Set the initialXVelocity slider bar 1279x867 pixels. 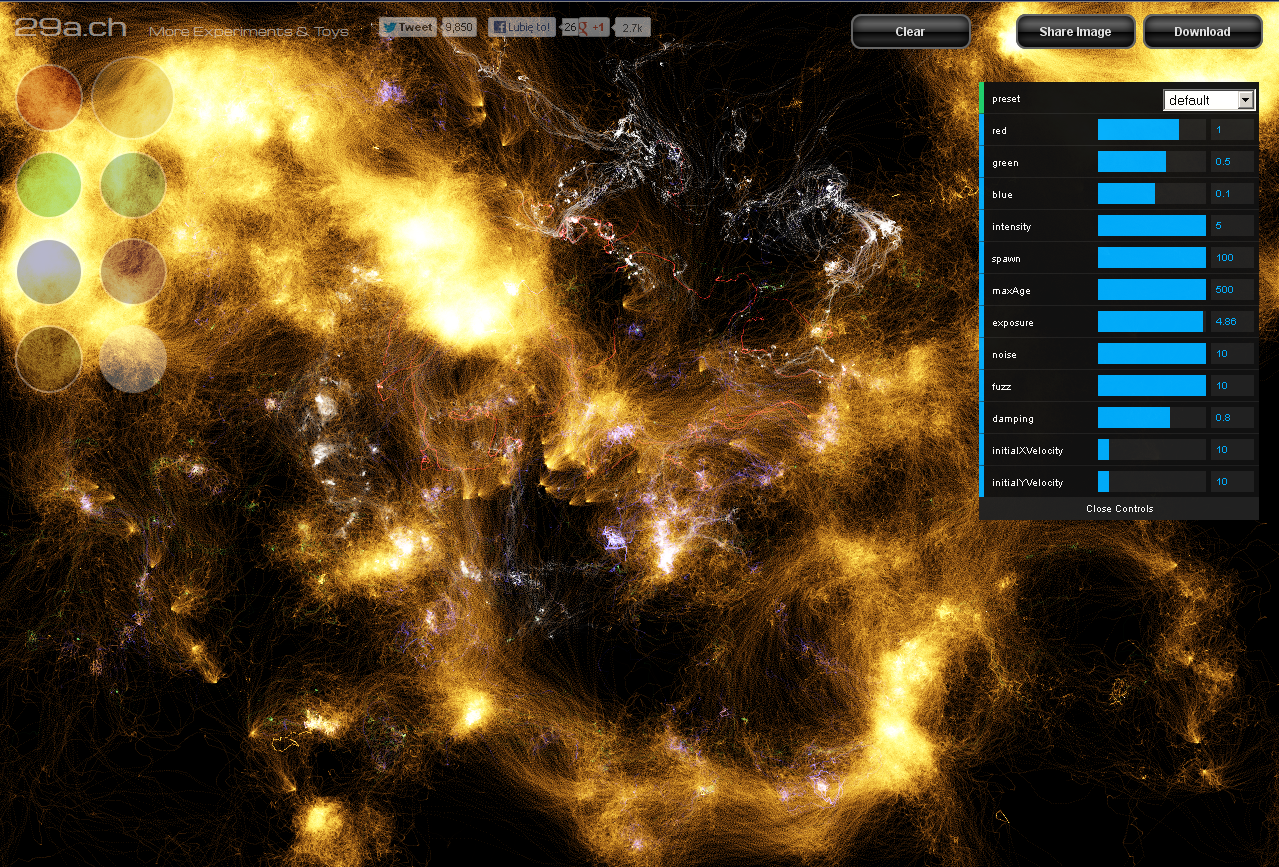click(x=1152, y=450)
